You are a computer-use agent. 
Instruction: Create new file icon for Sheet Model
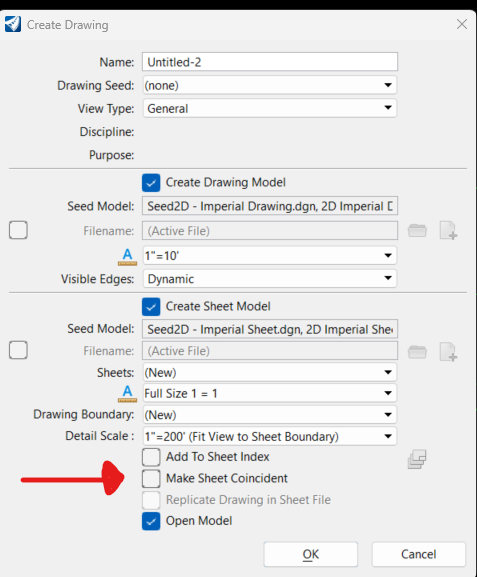coord(448,351)
